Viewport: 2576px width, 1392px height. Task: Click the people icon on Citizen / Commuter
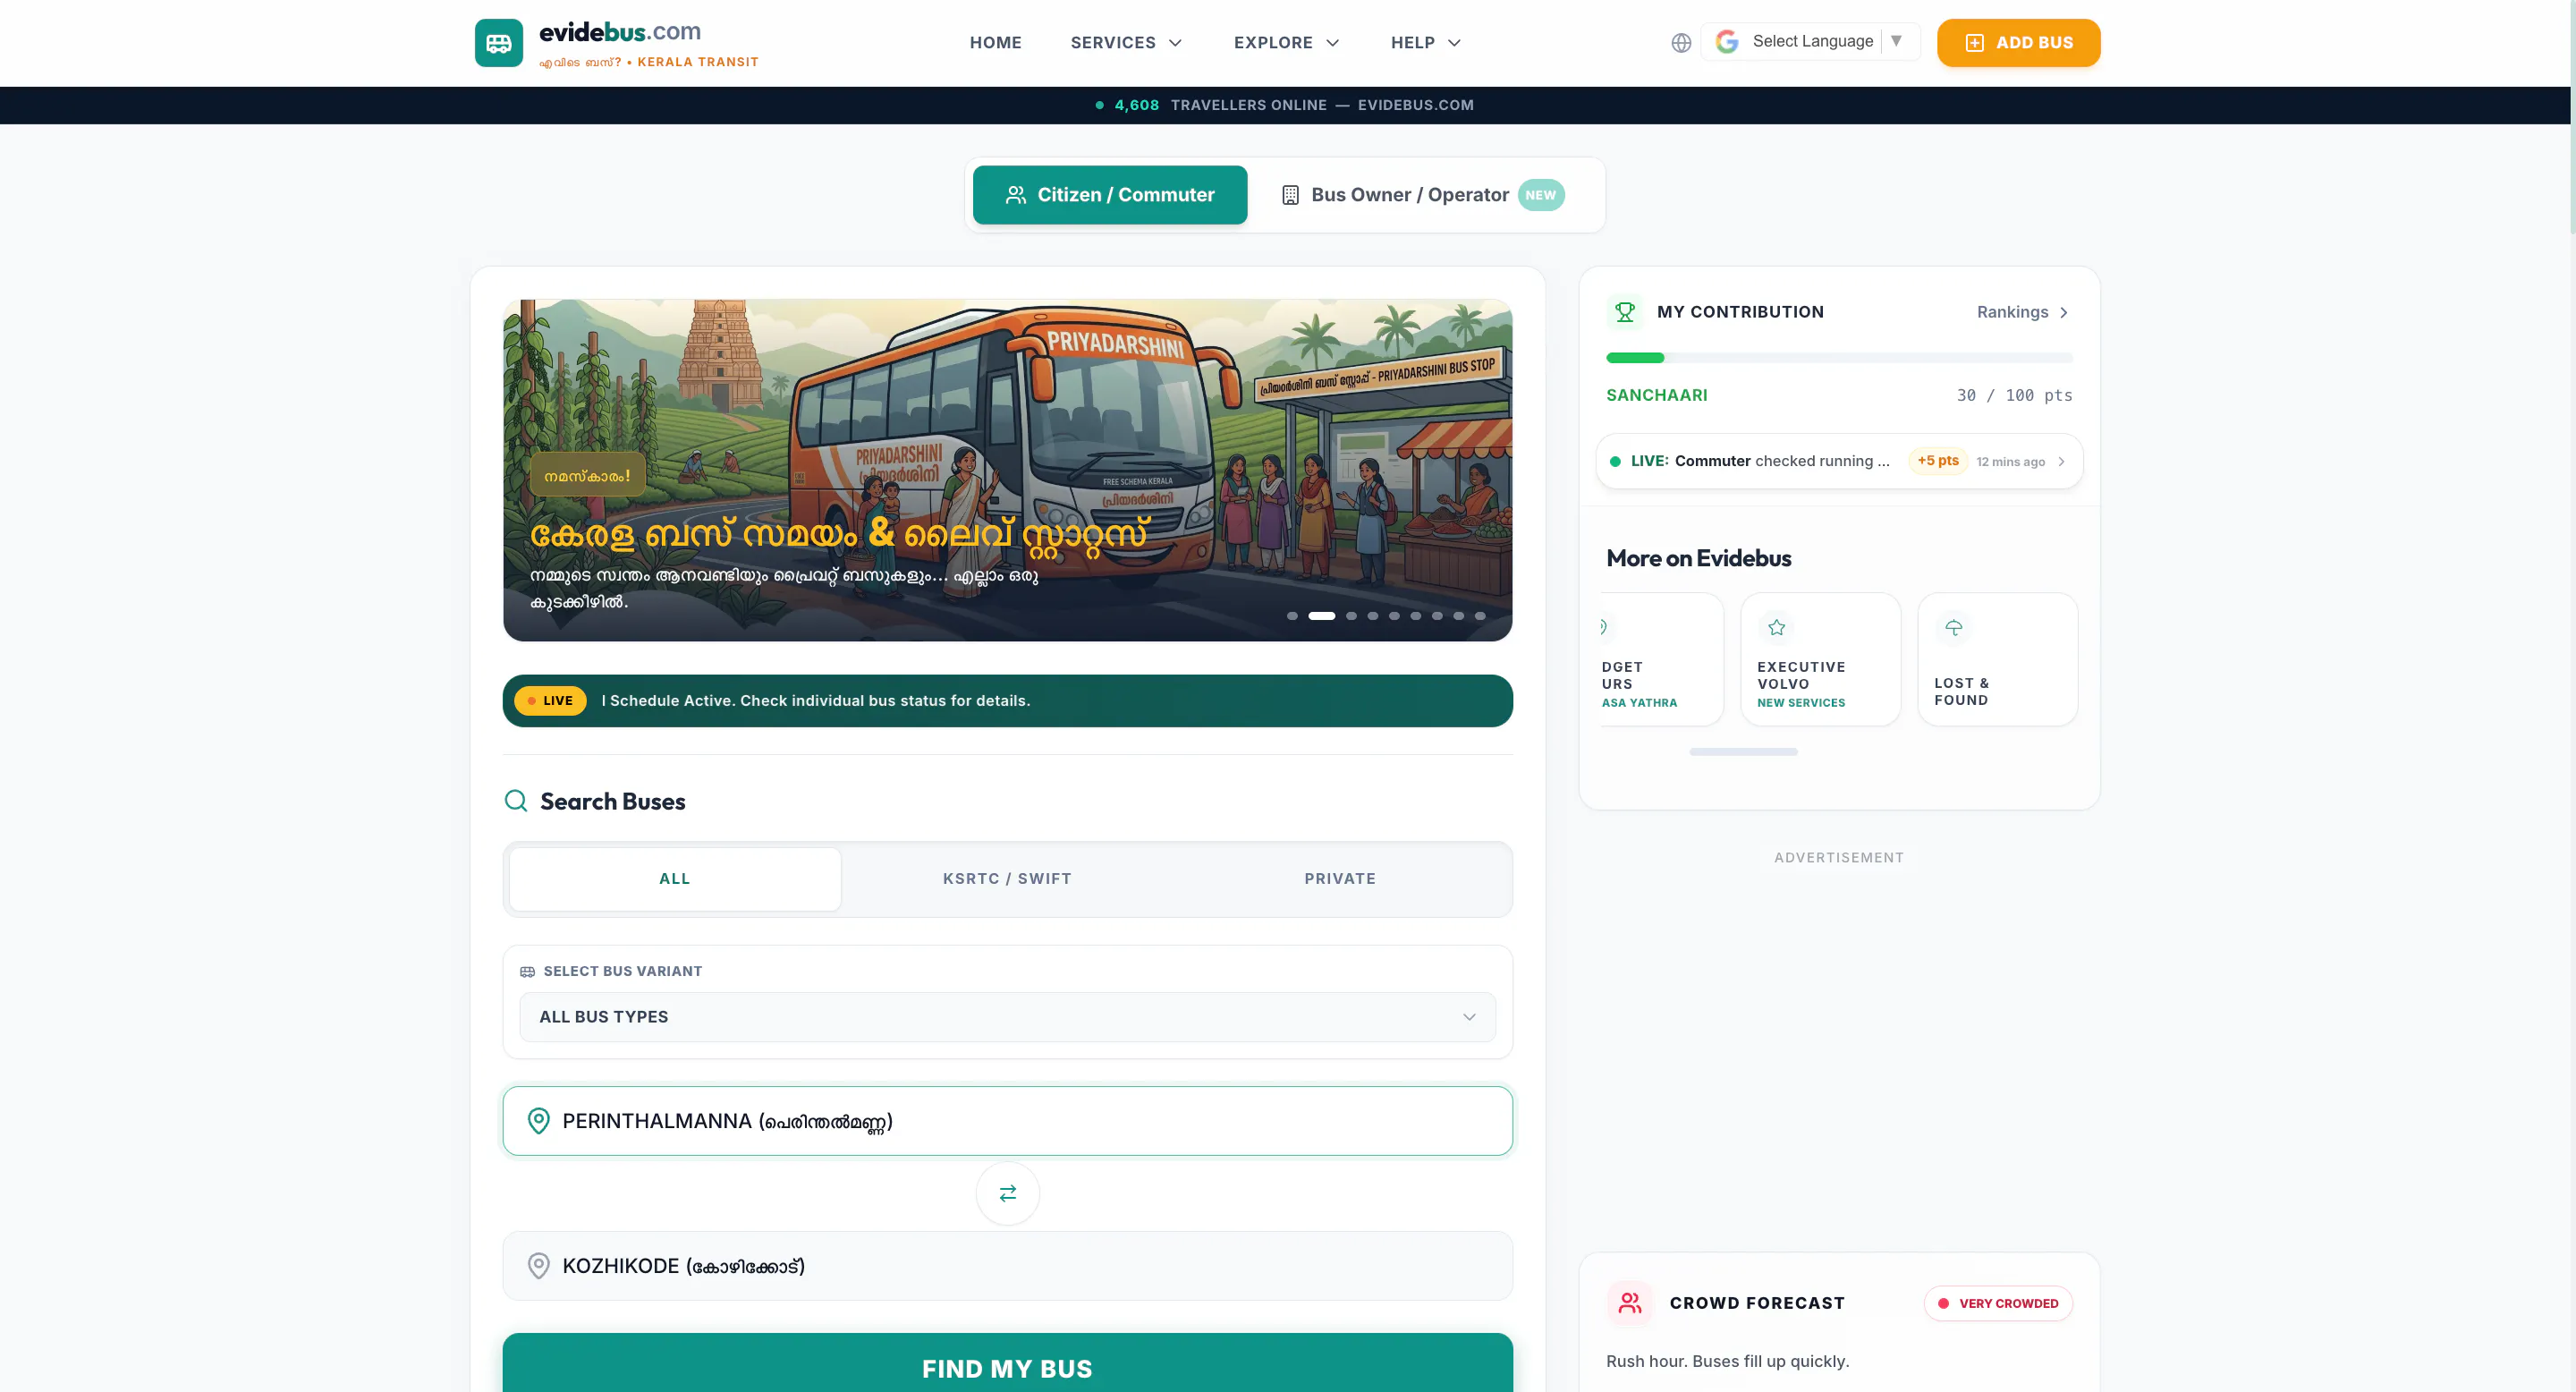click(x=1016, y=195)
